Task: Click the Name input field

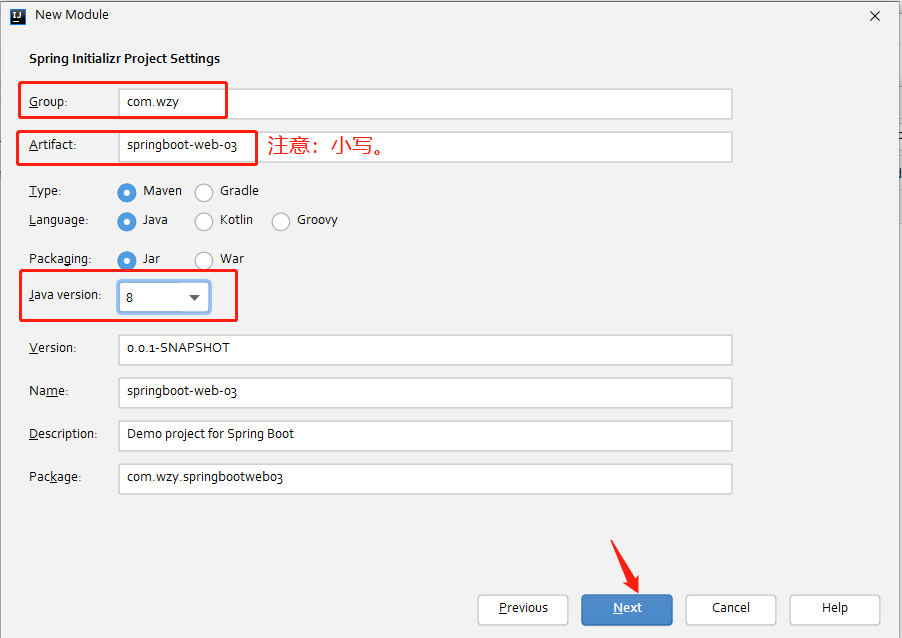Action: click(x=425, y=393)
